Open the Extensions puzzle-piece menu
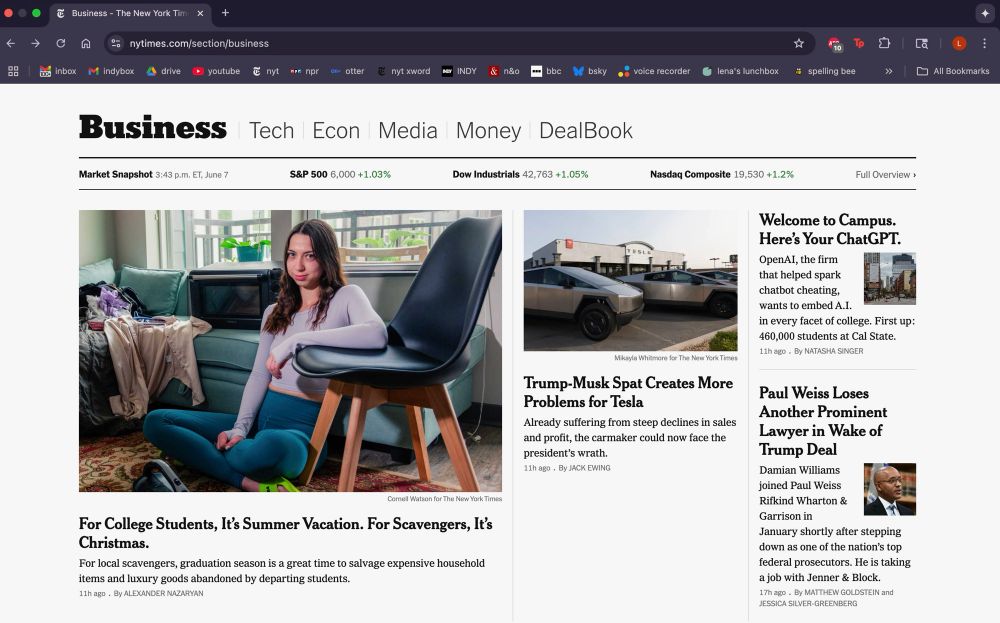The image size is (1000, 623). (x=884, y=43)
